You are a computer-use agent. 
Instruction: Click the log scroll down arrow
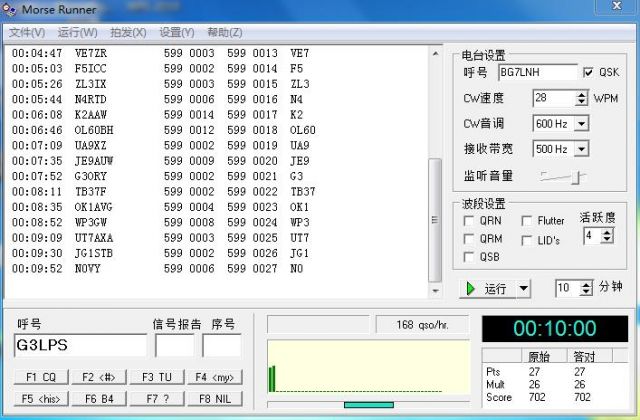coord(435,291)
